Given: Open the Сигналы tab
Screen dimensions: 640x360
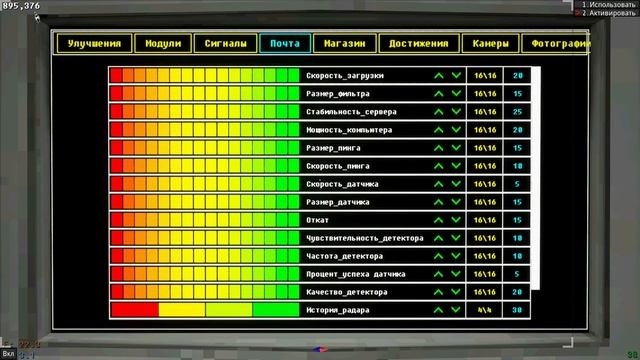Looking at the screenshot, I should click(x=225, y=44).
